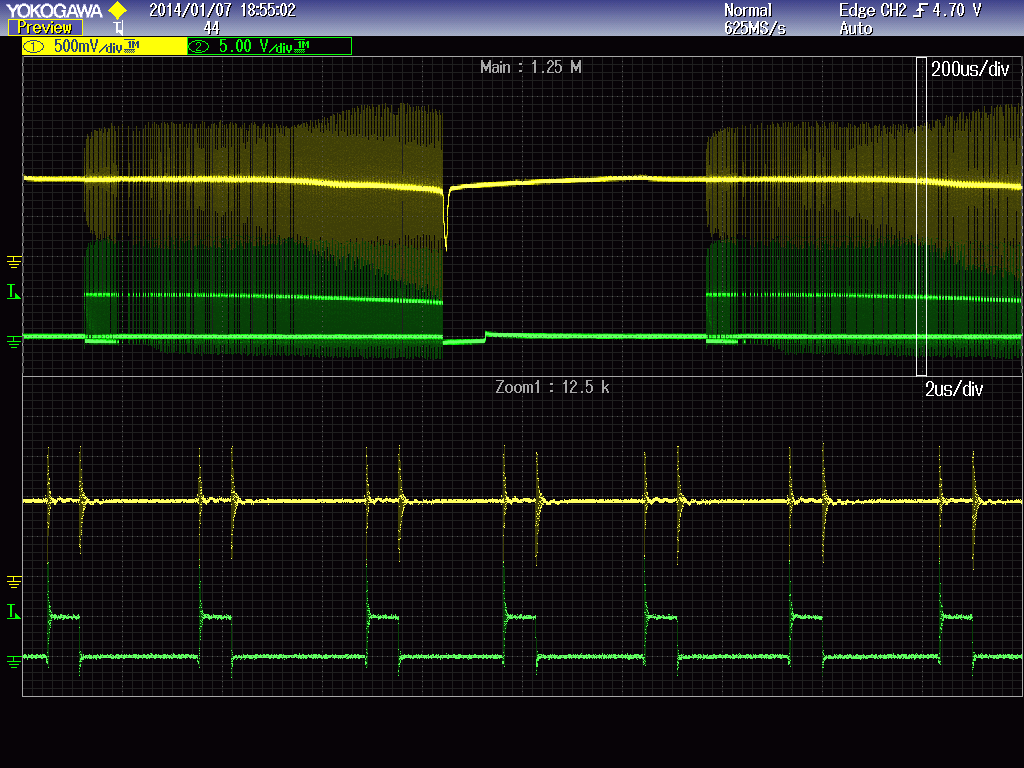1024x768 pixels.
Task: Click the date and time 2014/01/07 18:55:02
Action: pos(223,10)
